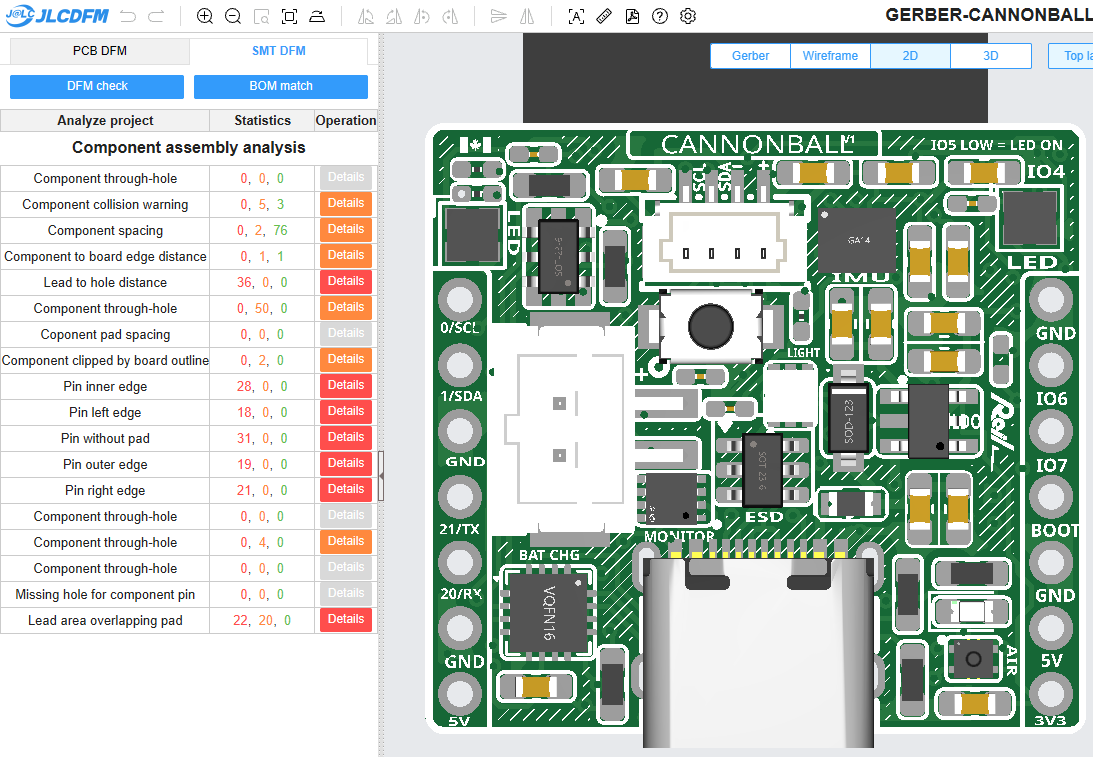Click the Statistics column header
Screen dimensions: 1093x757
tap(262, 121)
